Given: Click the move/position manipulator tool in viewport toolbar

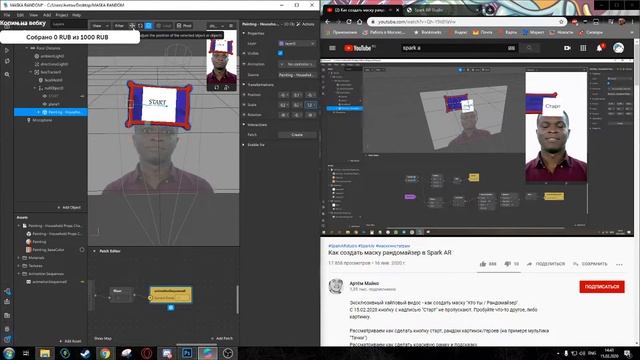Looking at the screenshot, I should tap(132, 26).
